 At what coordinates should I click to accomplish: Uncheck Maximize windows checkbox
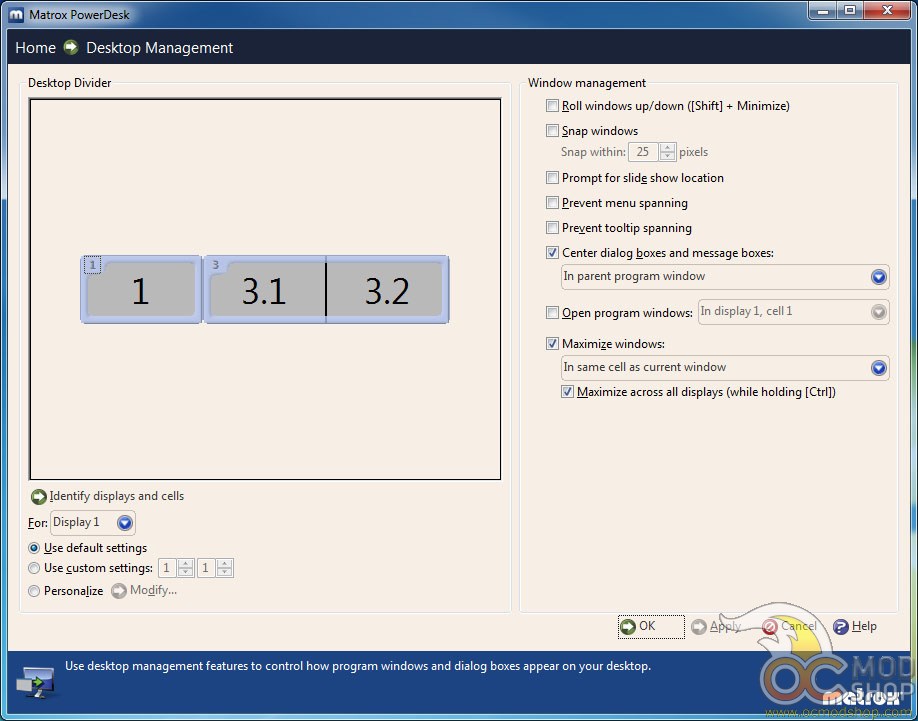coord(552,344)
